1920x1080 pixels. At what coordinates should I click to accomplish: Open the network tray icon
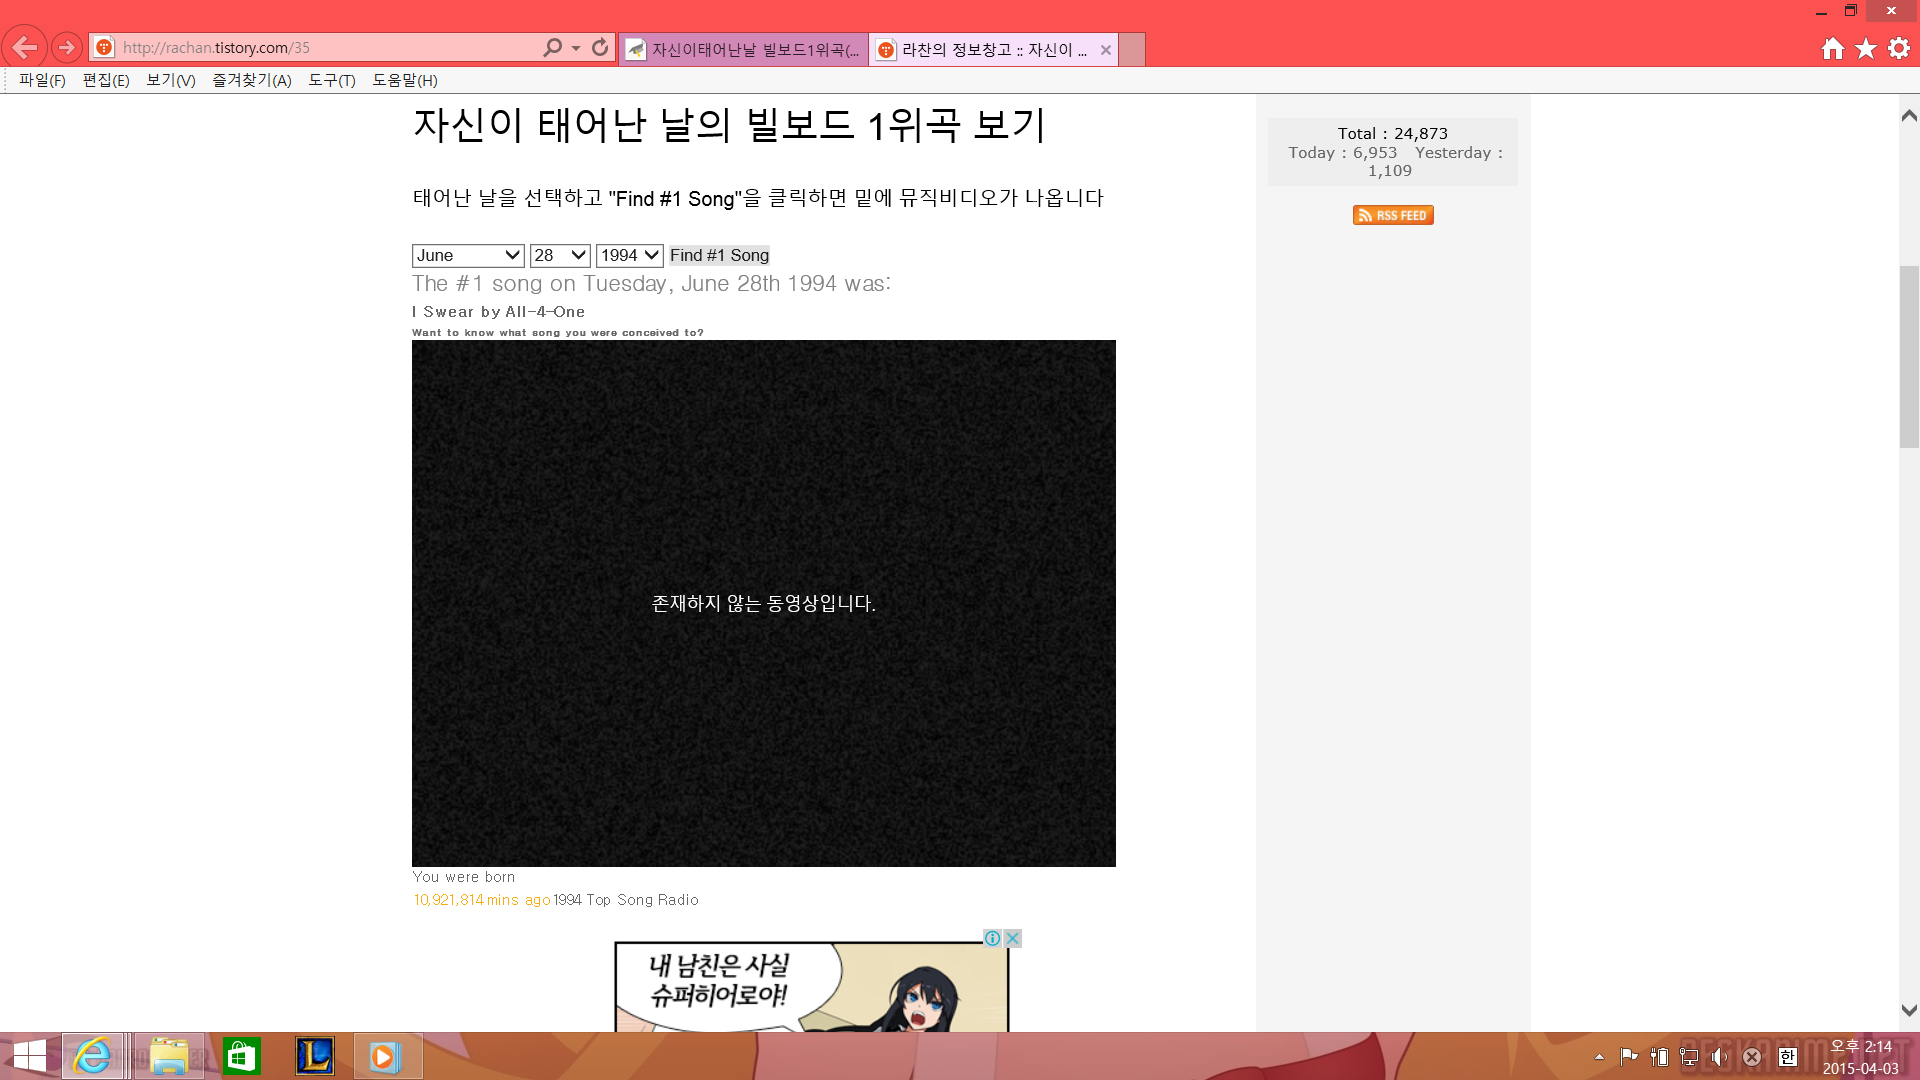[1690, 1056]
